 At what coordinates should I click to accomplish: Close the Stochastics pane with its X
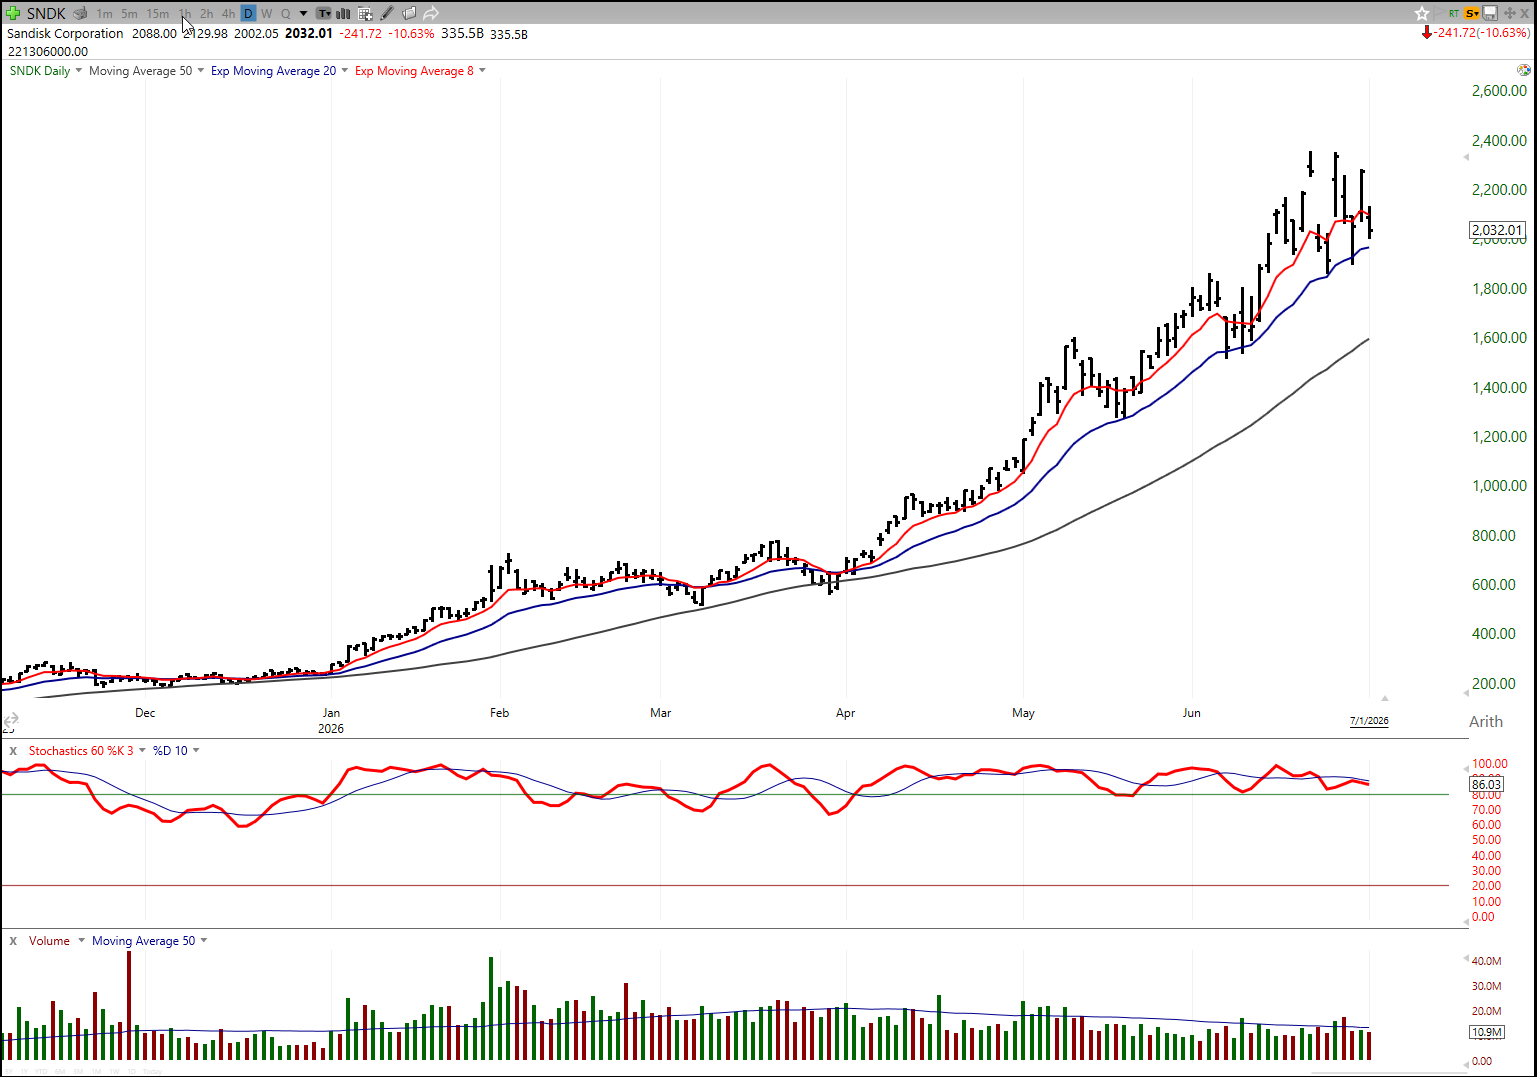pos(13,750)
